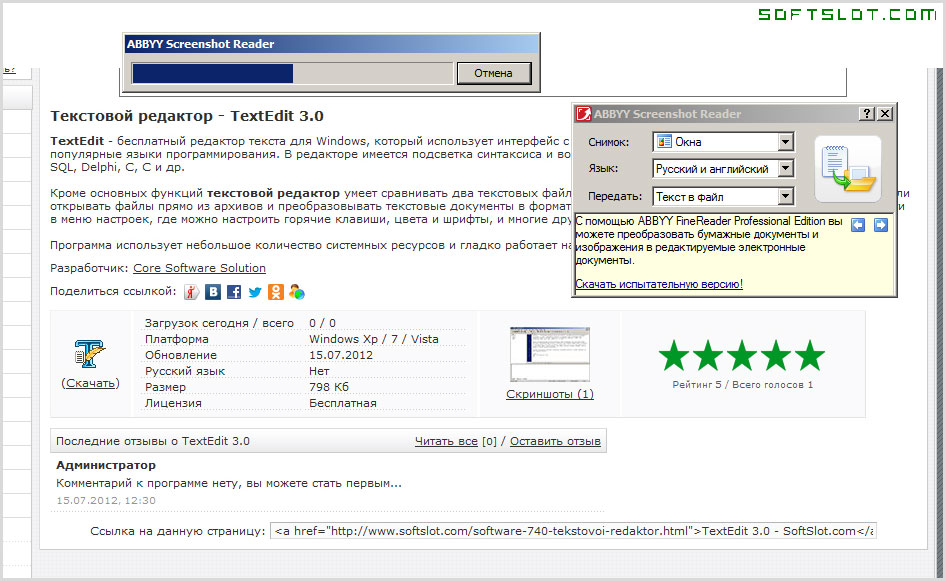946x581 pixels.
Task: Click the ABBYY Screenshot Reader progress bar
Action: (292, 74)
